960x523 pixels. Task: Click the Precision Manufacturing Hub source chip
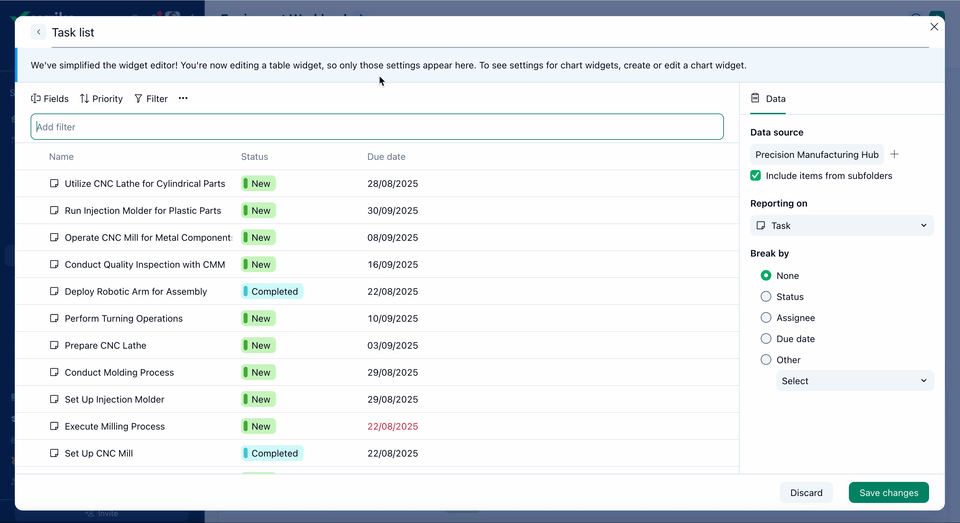(816, 155)
